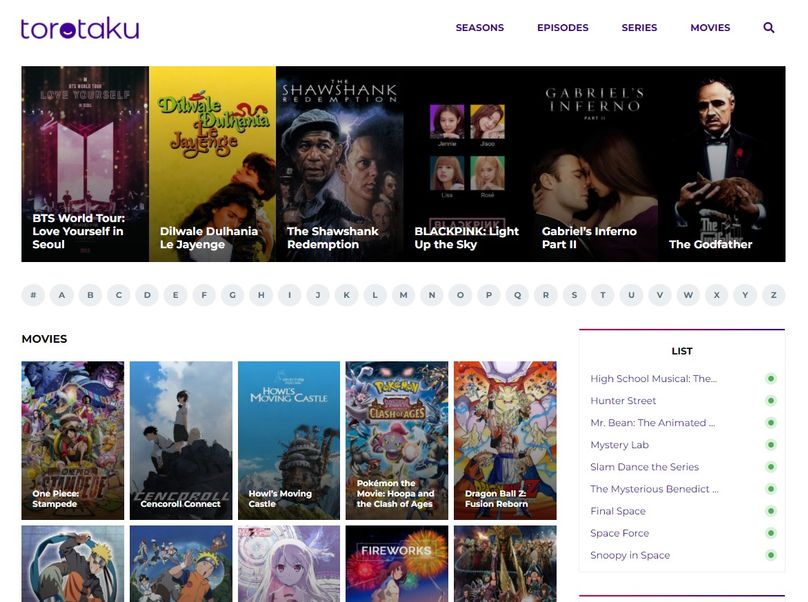Select letter S in alphabet filter
Viewport: 808px width, 602px height.
(x=574, y=295)
